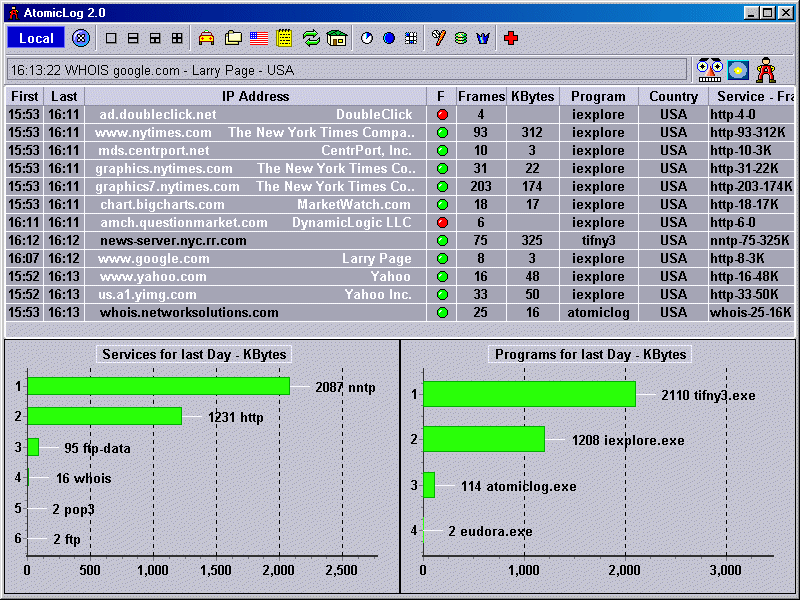The height and width of the screenshot is (600, 800).
Task: Select the www.nytimes.com row
Action: click(399, 133)
